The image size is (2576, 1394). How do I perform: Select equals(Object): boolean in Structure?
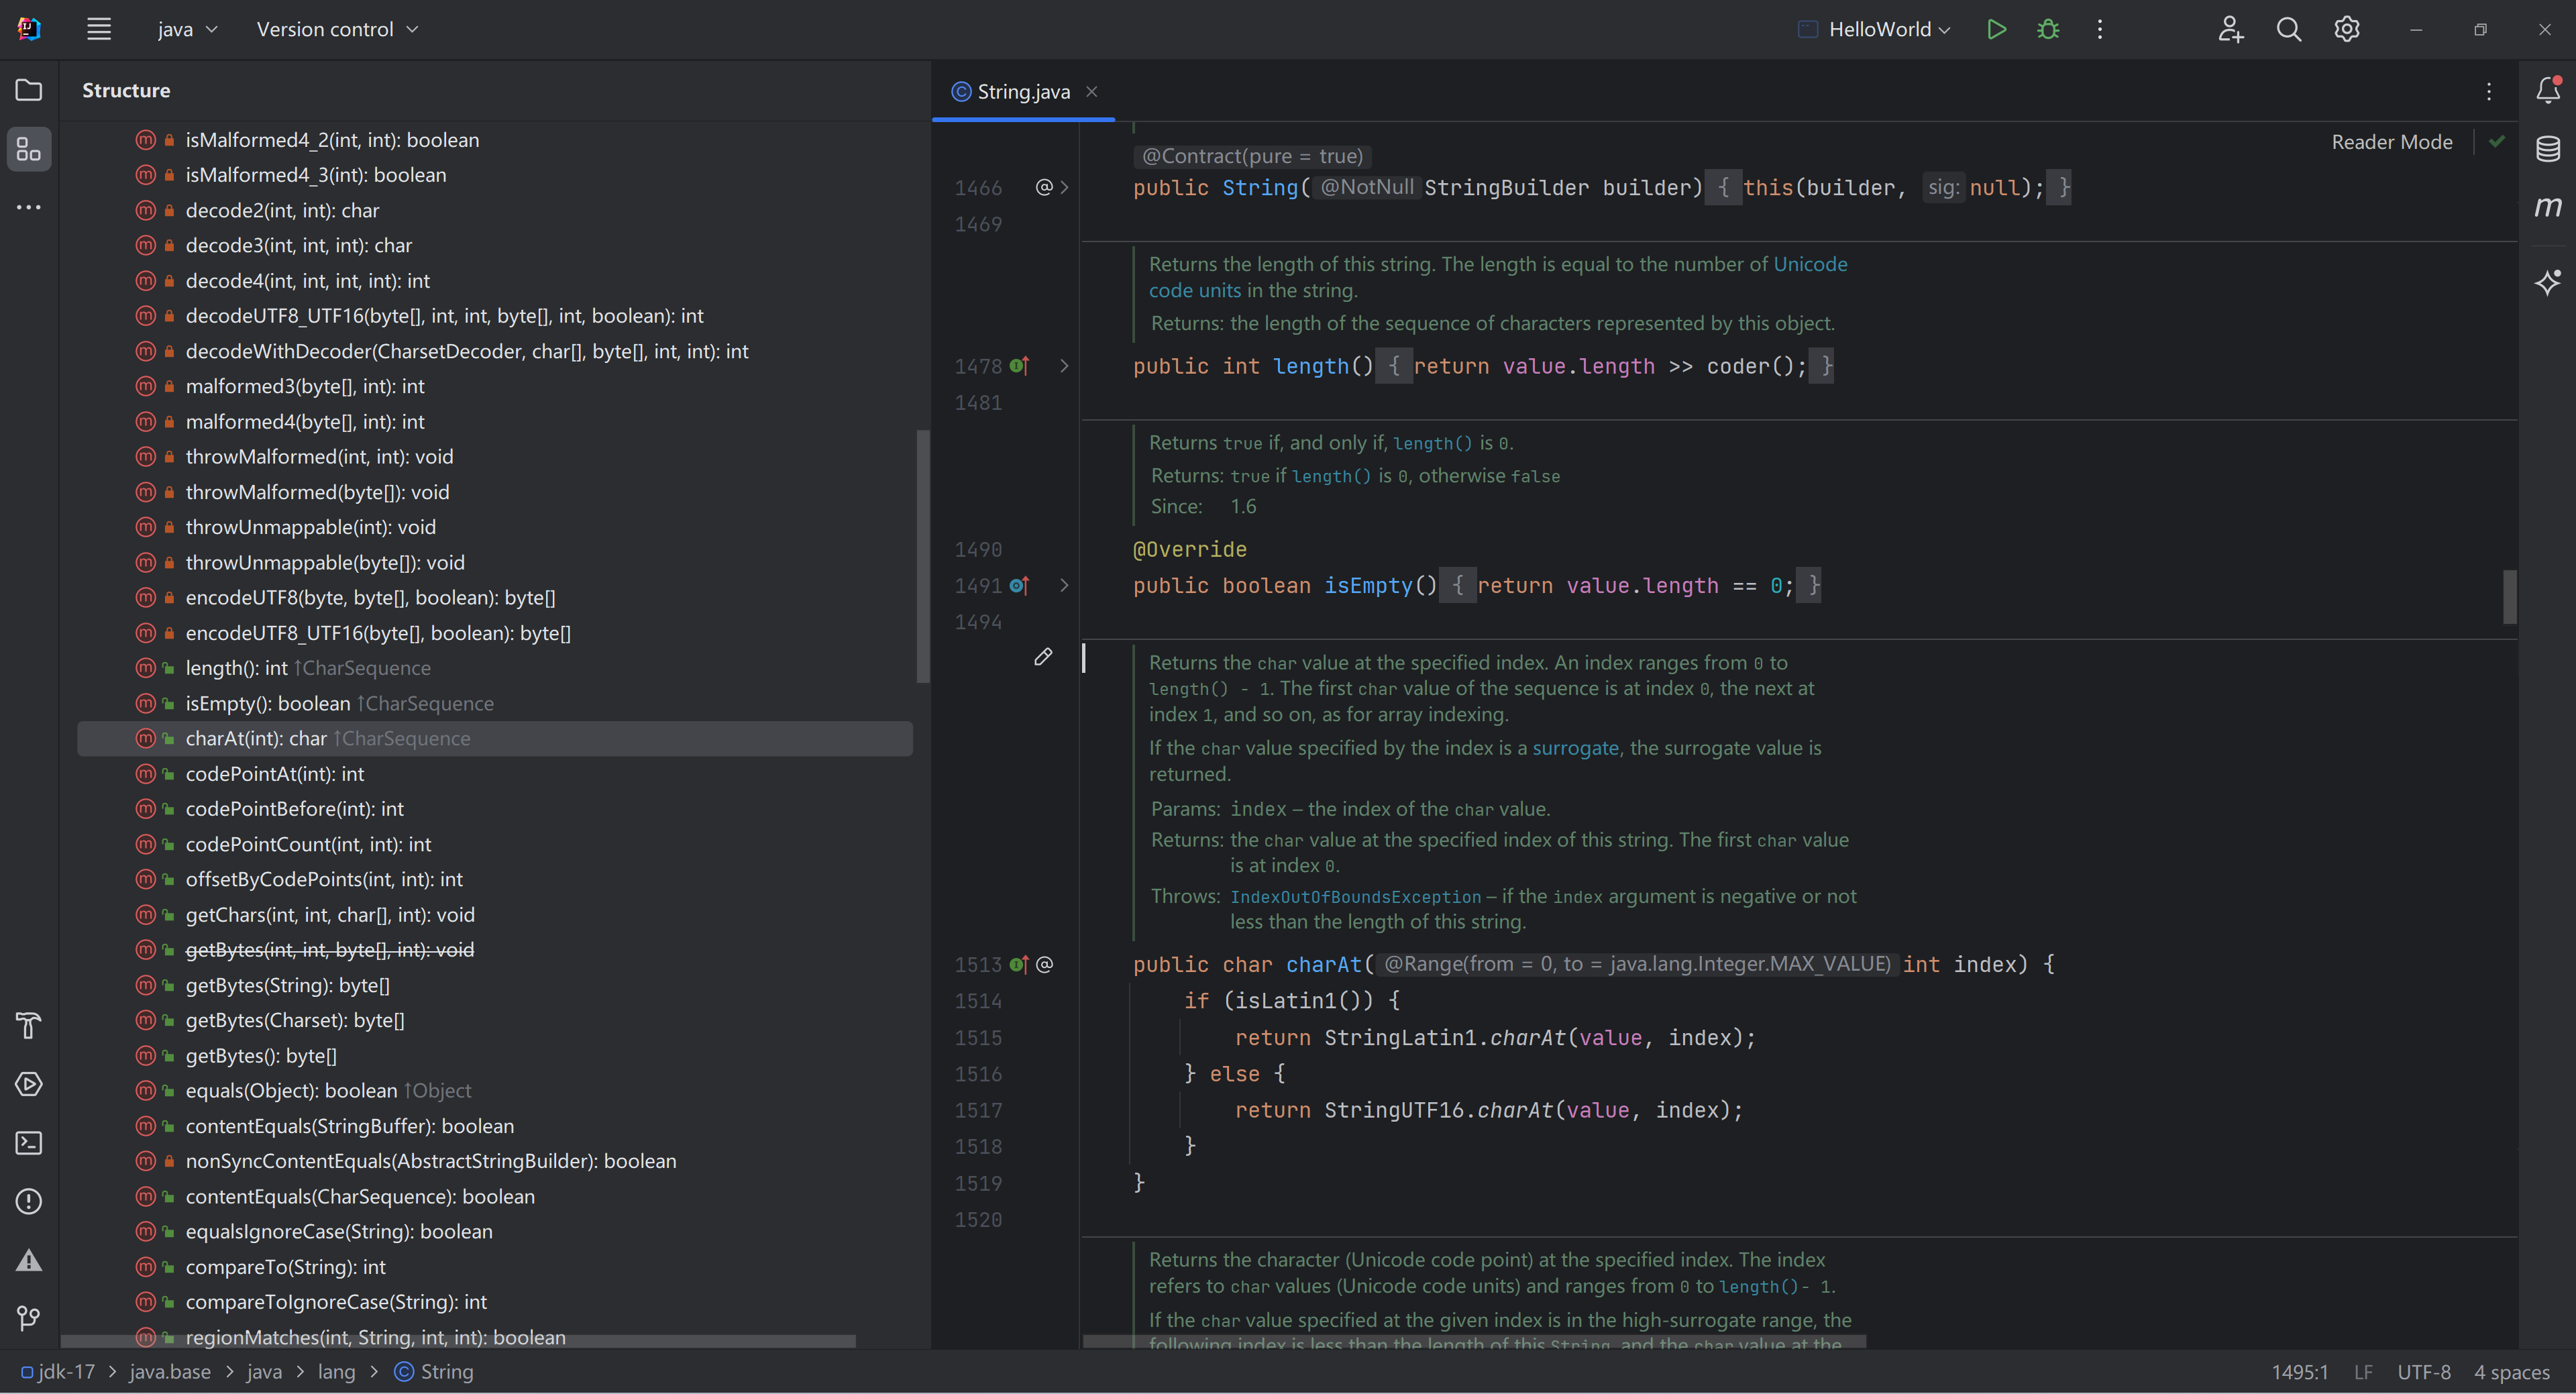click(494, 1090)
